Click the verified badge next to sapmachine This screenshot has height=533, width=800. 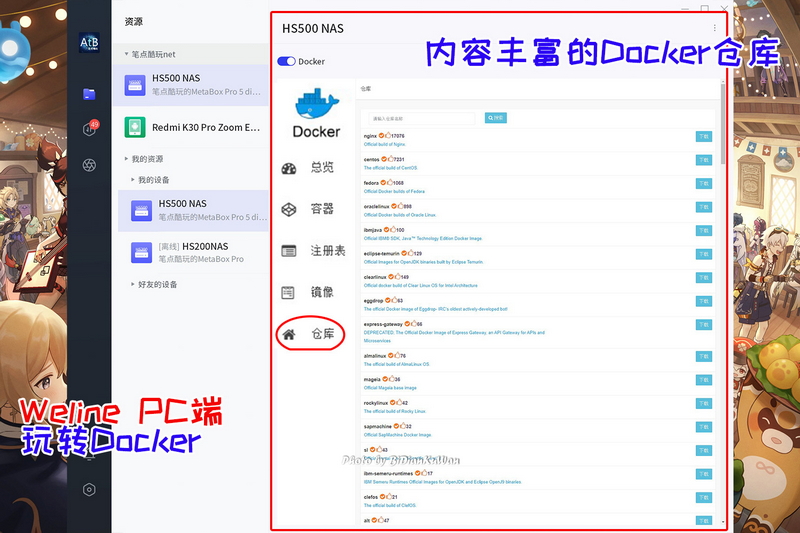point(396,426)
